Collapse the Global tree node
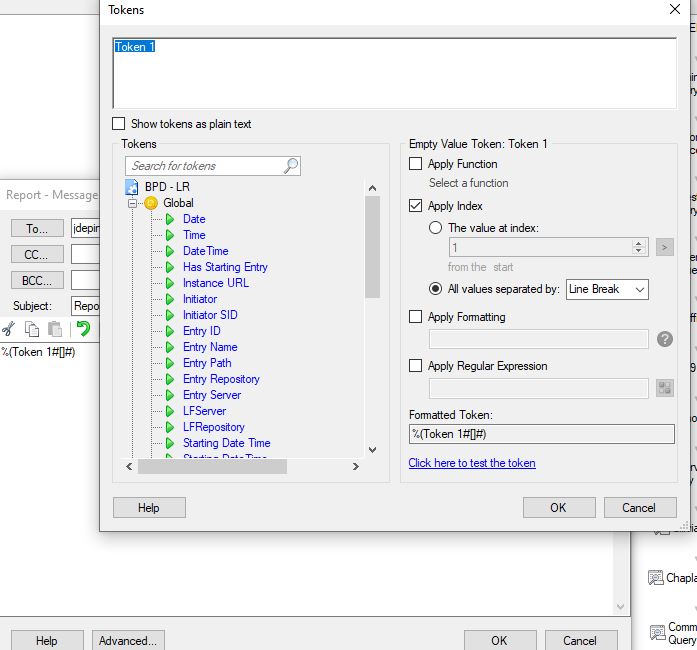 [132, 204]
